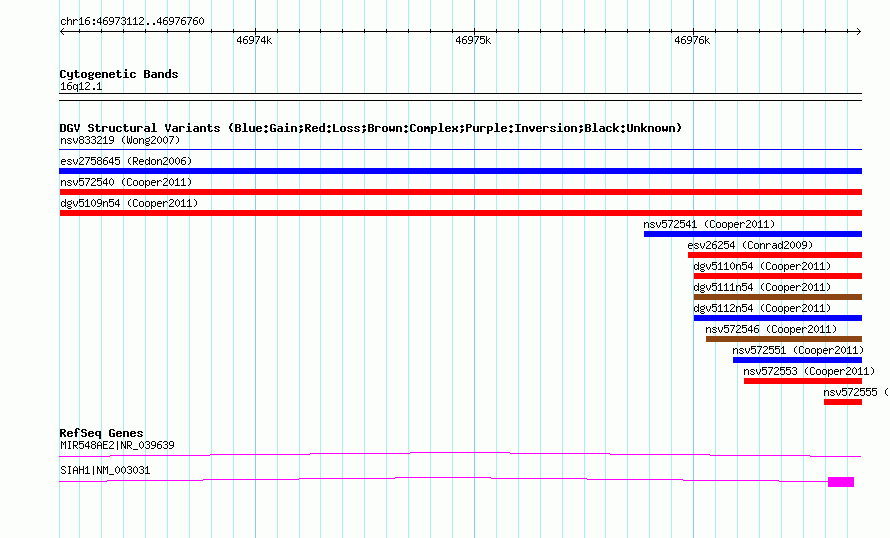The image size is (890, 538).
Task: Click the nsv572553 (Cooper2011) label
Action: point(809,371)
